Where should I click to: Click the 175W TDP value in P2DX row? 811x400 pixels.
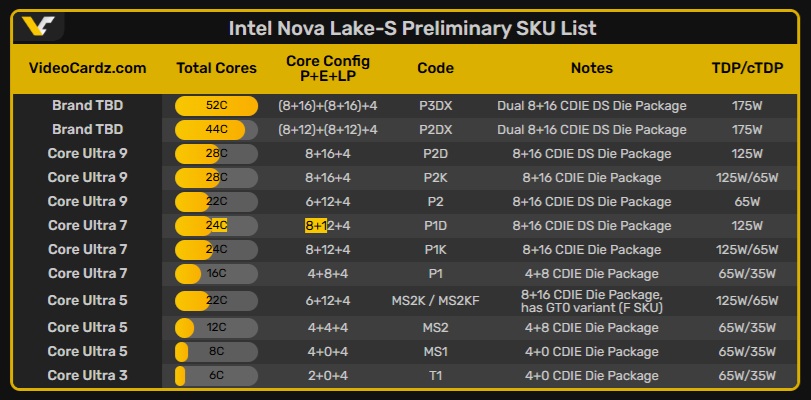tap(747, 130)
